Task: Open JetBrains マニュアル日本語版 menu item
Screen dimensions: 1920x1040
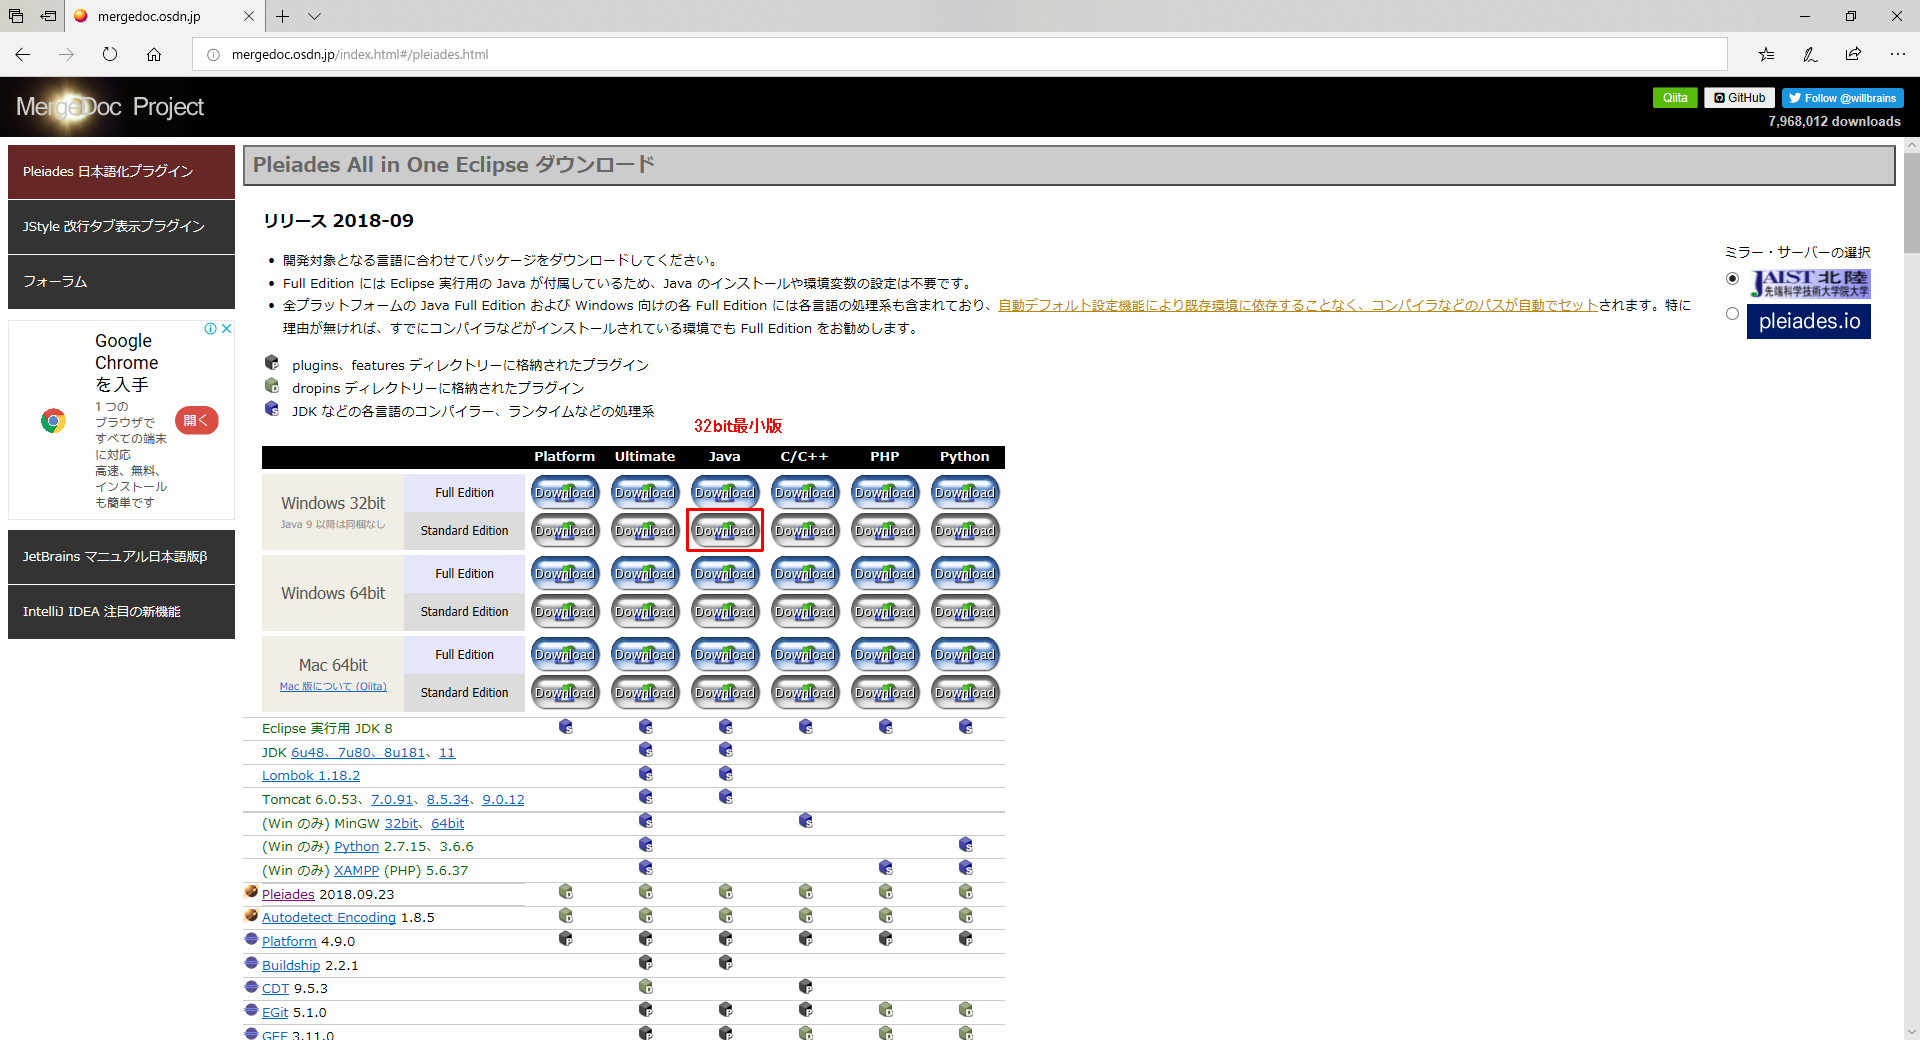Action: (x=121, y=557)
